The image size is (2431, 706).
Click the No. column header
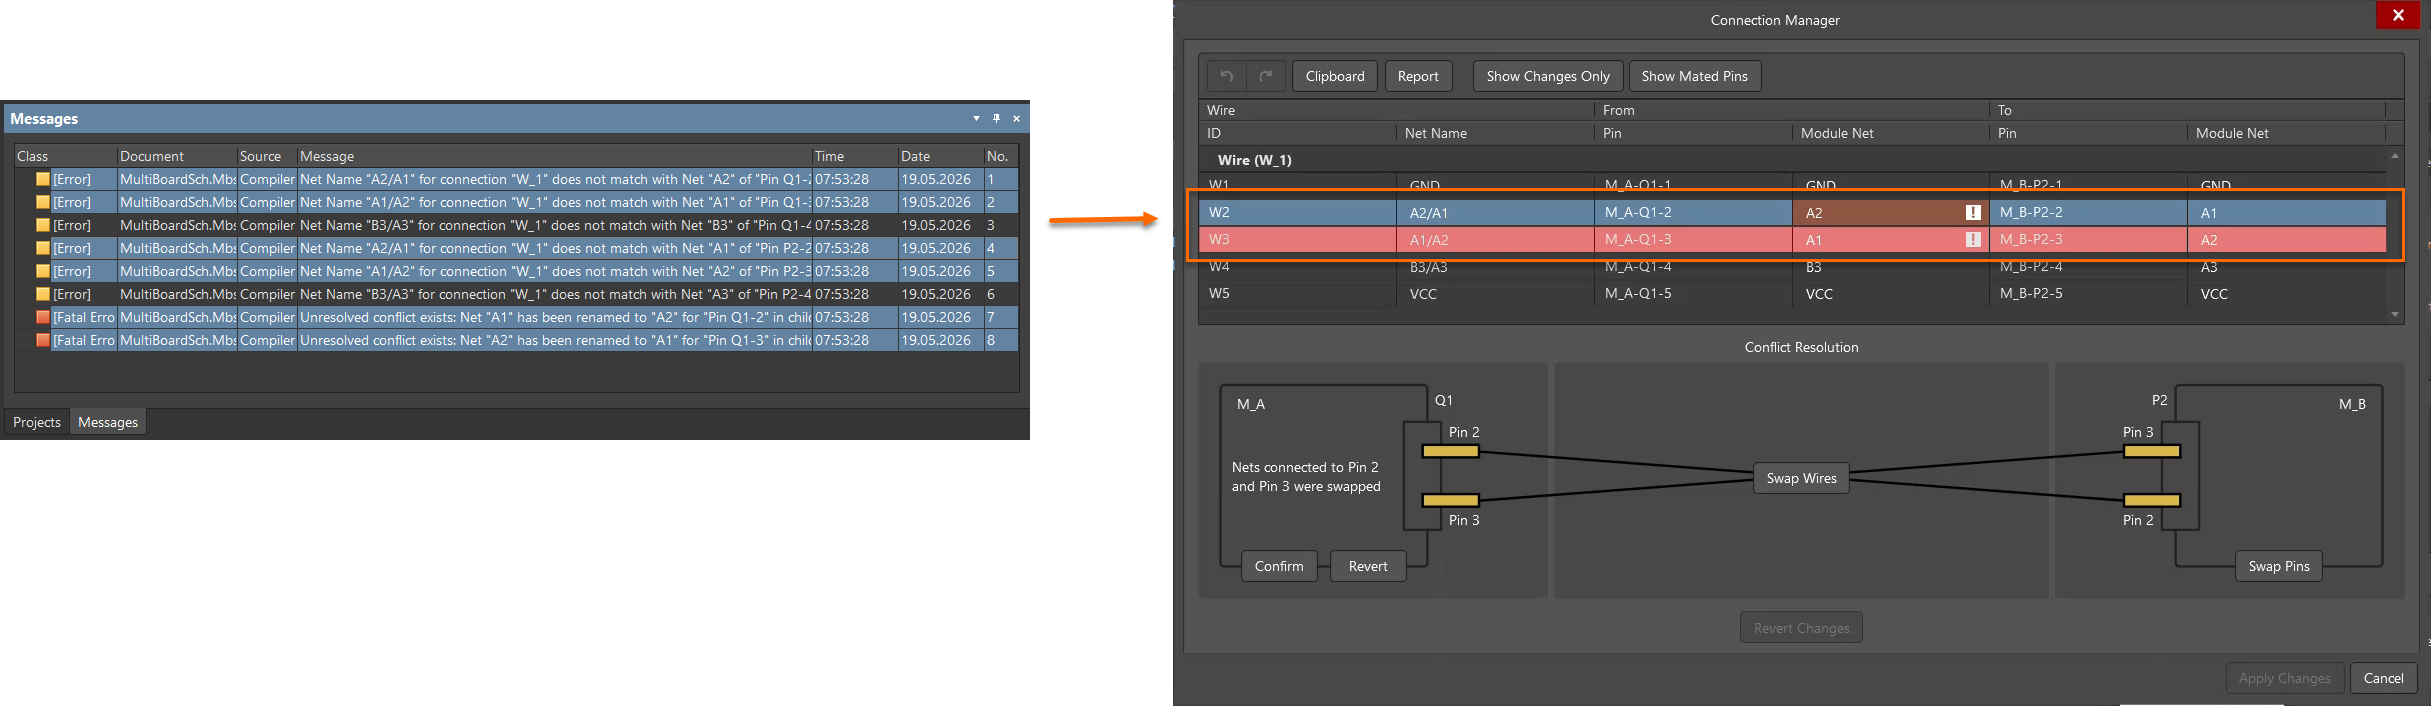point(1001,156)
